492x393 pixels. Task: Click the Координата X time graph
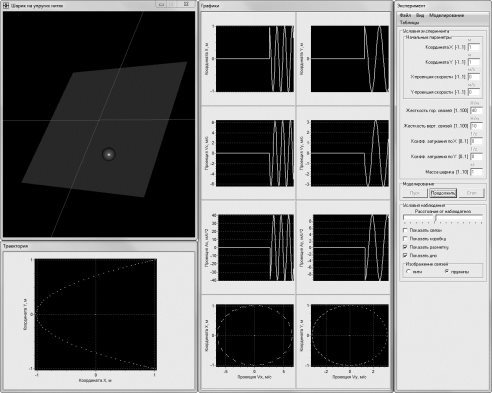pyautogui.click(x=255, y=59)
